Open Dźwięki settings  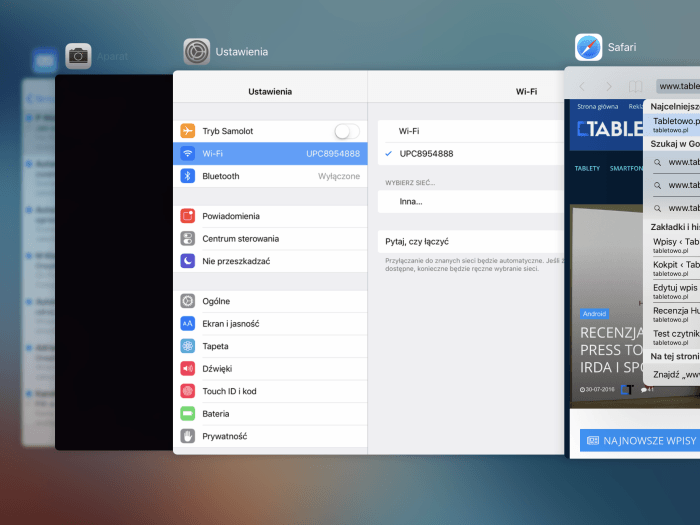[x=270, y=368]
